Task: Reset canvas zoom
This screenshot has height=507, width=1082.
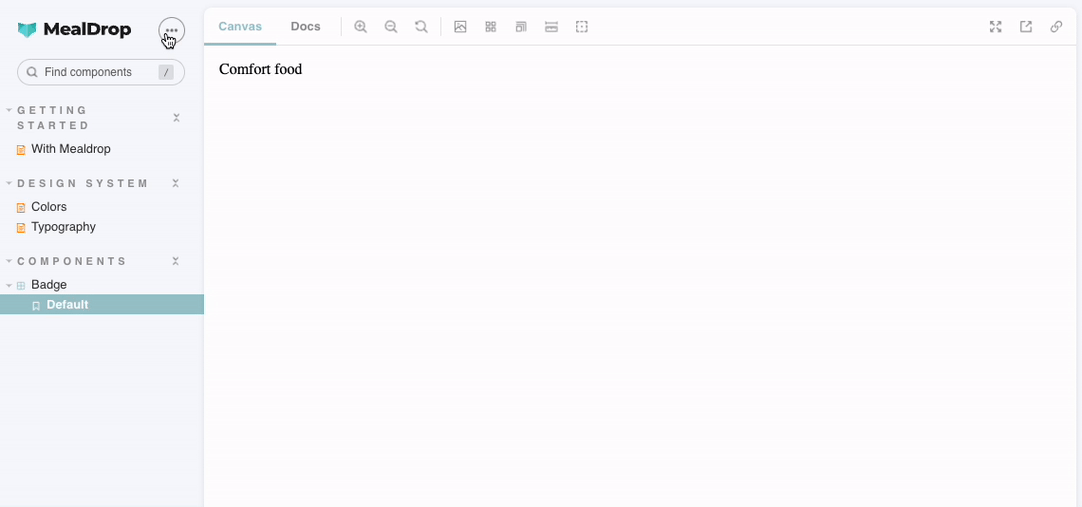Action: pos(421,27)
